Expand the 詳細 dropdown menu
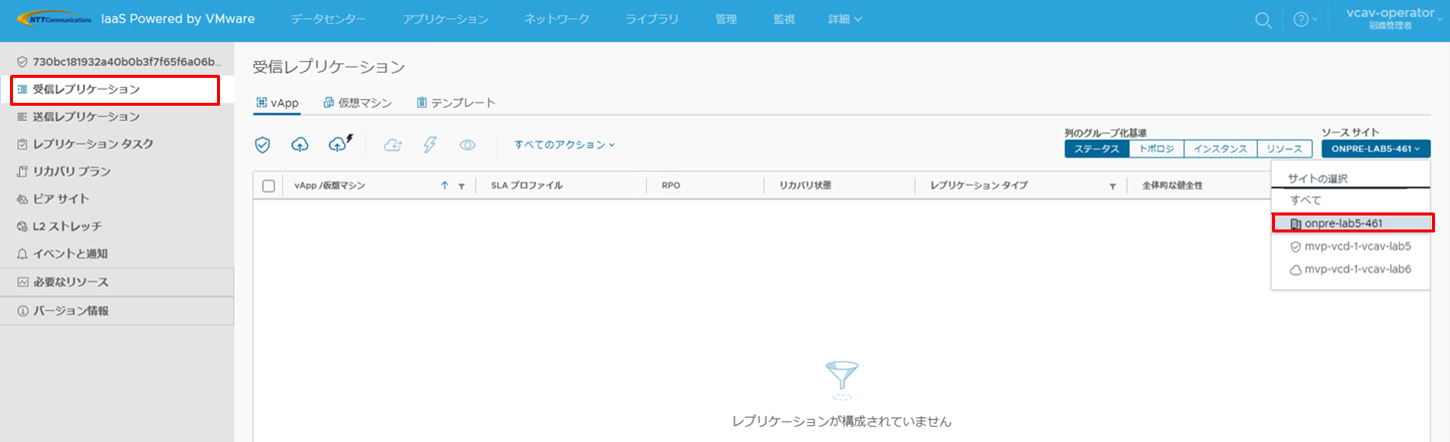Viewport: 1450px width, 442px height. (845, 20)
